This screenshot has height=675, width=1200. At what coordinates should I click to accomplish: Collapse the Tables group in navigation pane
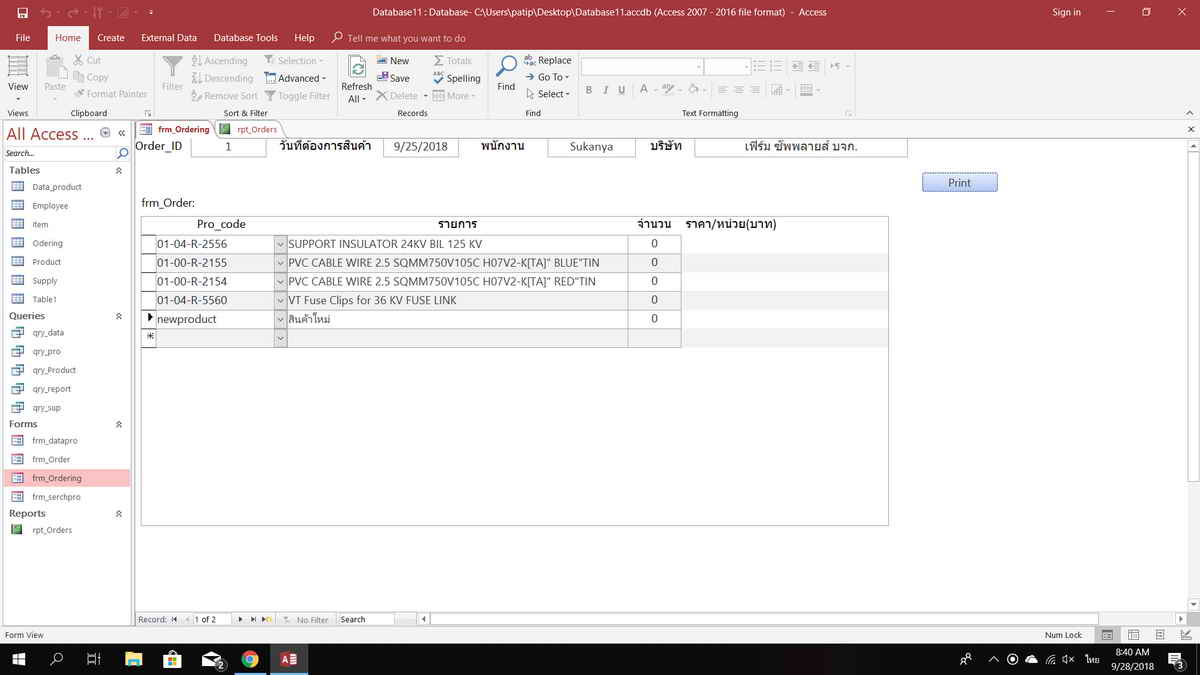tap(119, 171)
